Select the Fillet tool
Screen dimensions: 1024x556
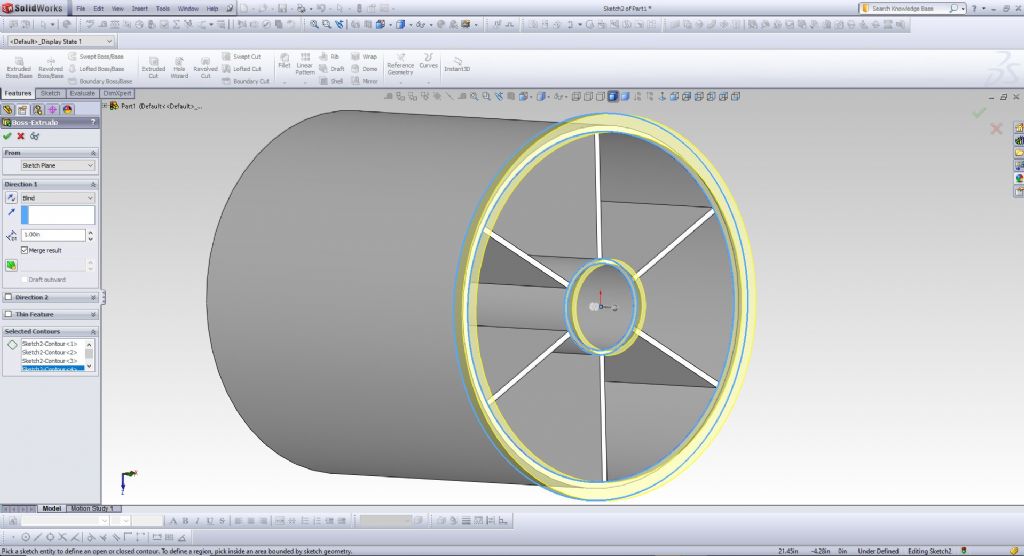point(284,61)
